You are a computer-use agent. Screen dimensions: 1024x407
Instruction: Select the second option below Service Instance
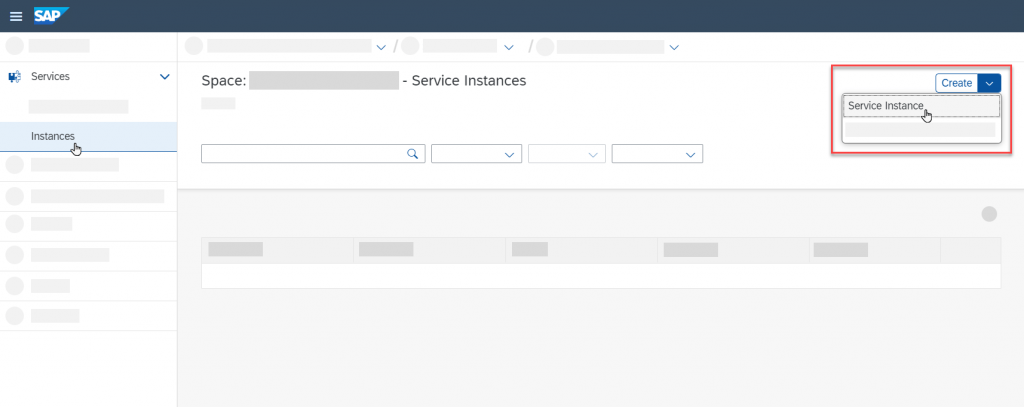(x=921, y=129)
